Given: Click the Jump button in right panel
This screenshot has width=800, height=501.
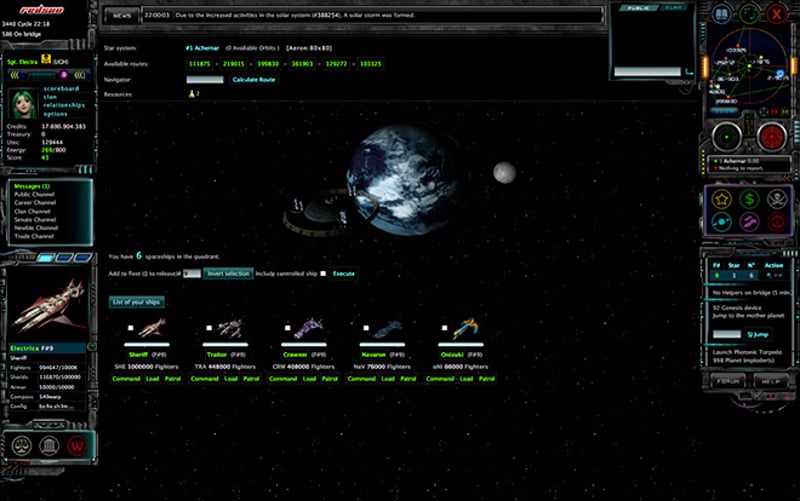Looking at the screenshot, I should [758, 335].
